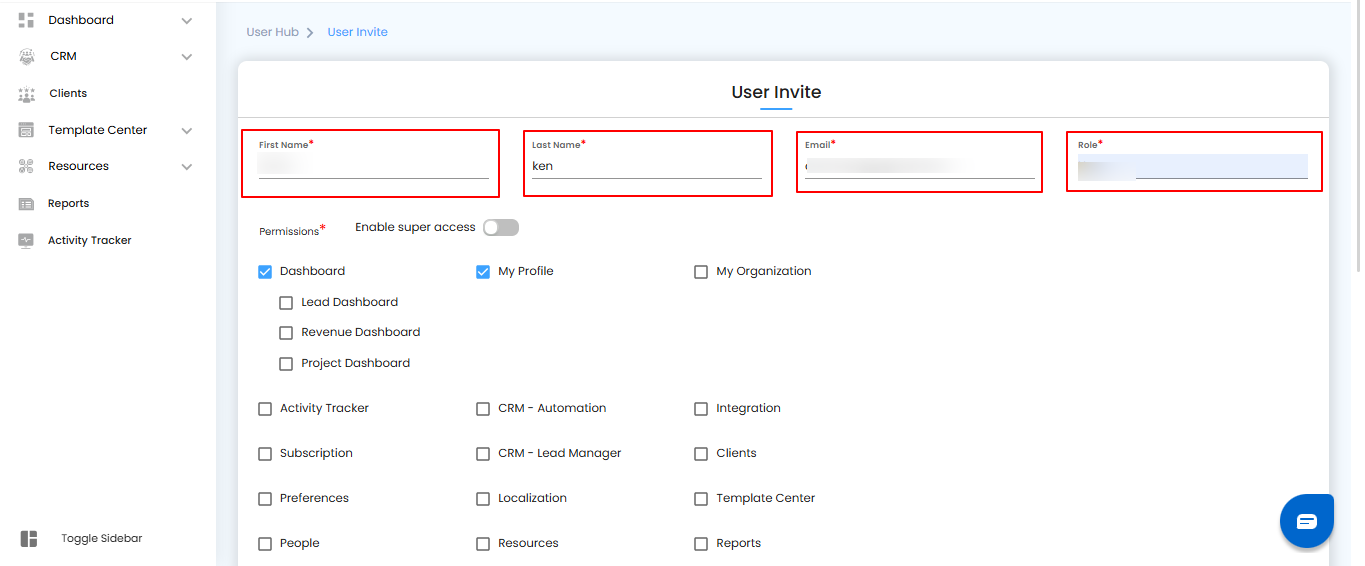1365x566 pixels.
Task: Click the User Invite breadcrumb link
Action: (x=357, y=32)
